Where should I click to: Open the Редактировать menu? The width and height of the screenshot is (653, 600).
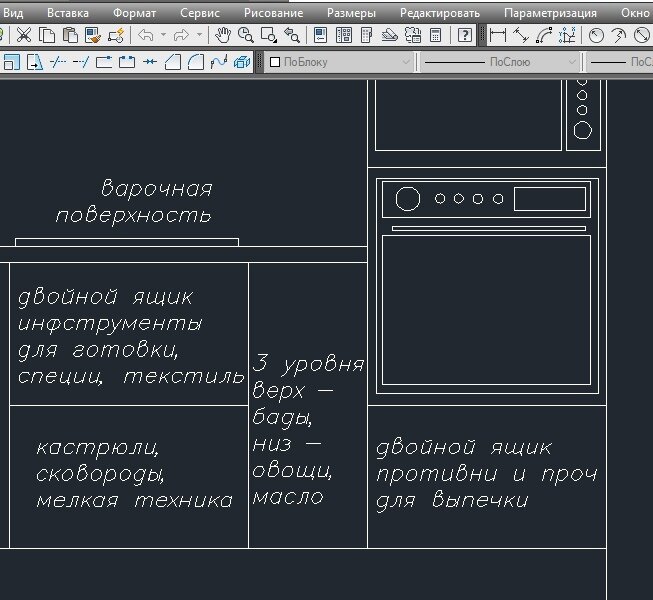point(440,13)
